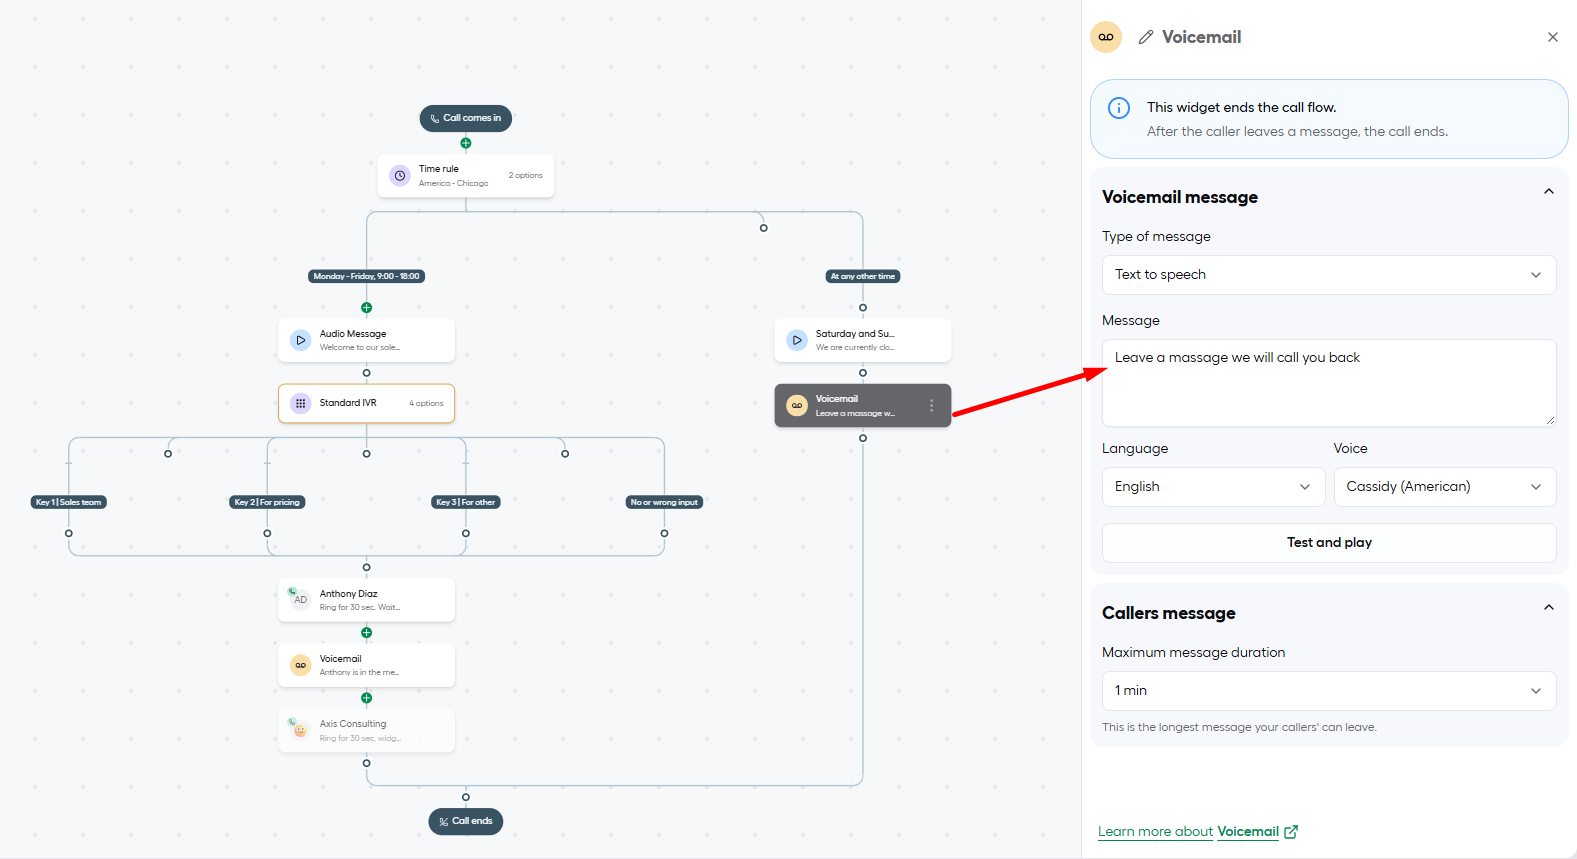Click the 'America - Chicago' text on Time rule
1577x859 pixels.
tap(454, 184)
